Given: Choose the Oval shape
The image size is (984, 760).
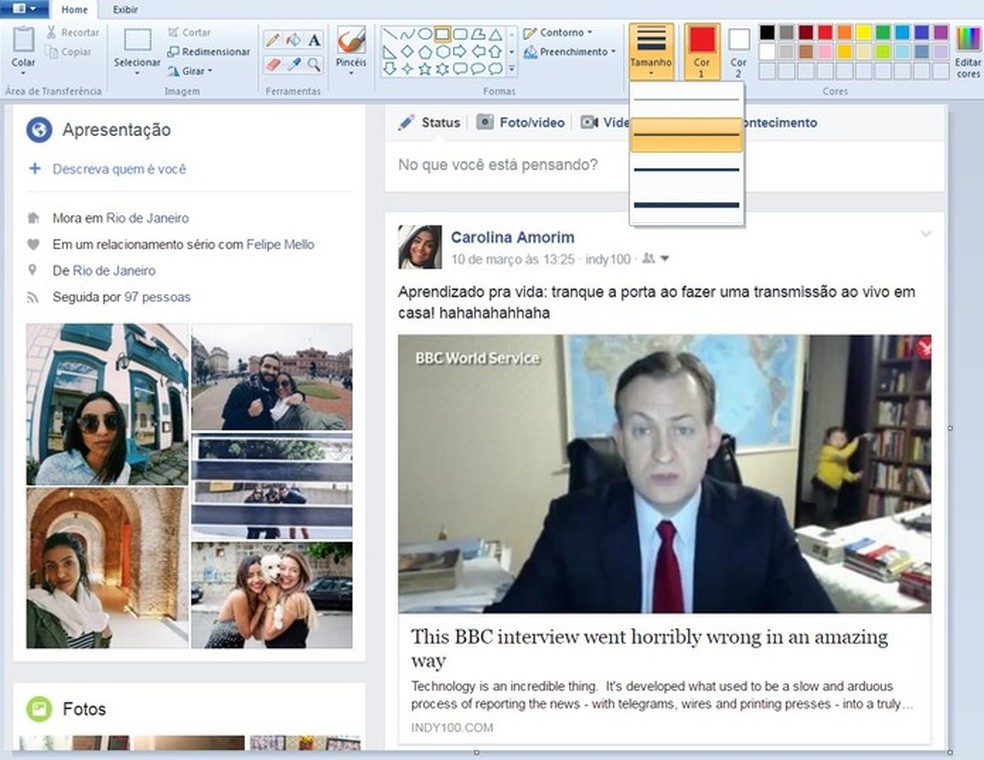Looking at the screenshot, I should click(425, 34).
